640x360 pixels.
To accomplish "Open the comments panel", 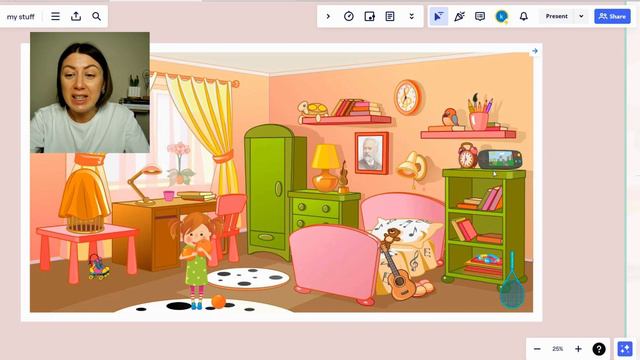I will pos(480,16).
